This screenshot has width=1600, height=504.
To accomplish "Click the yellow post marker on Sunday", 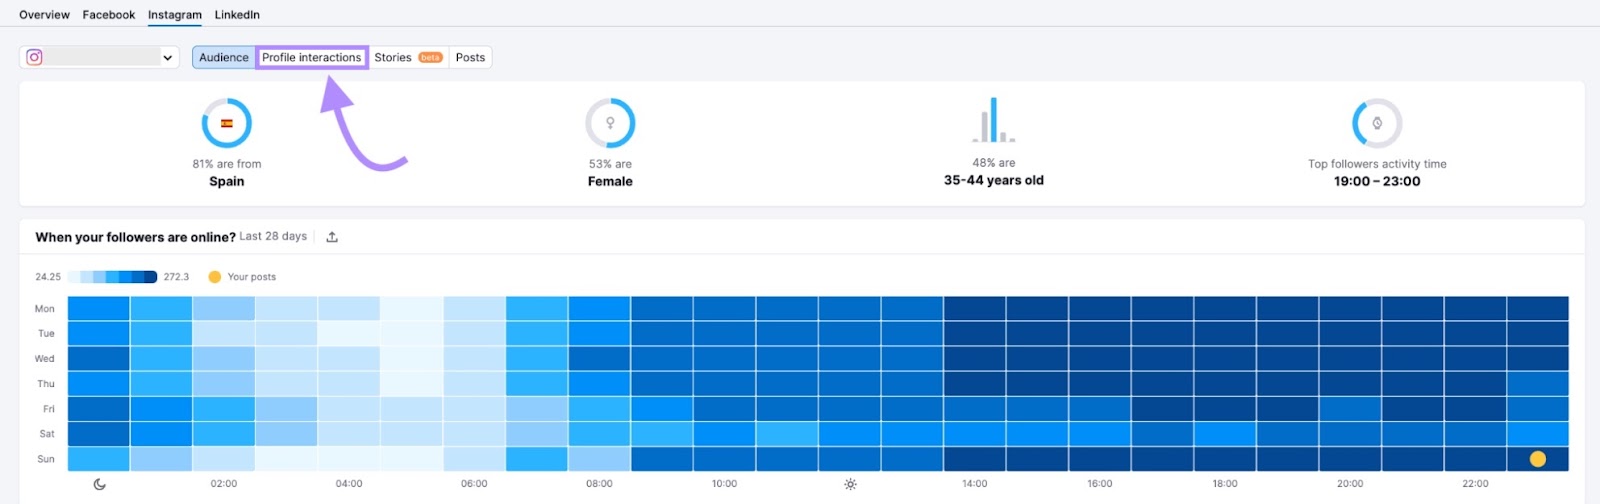I will point(1538,459).
